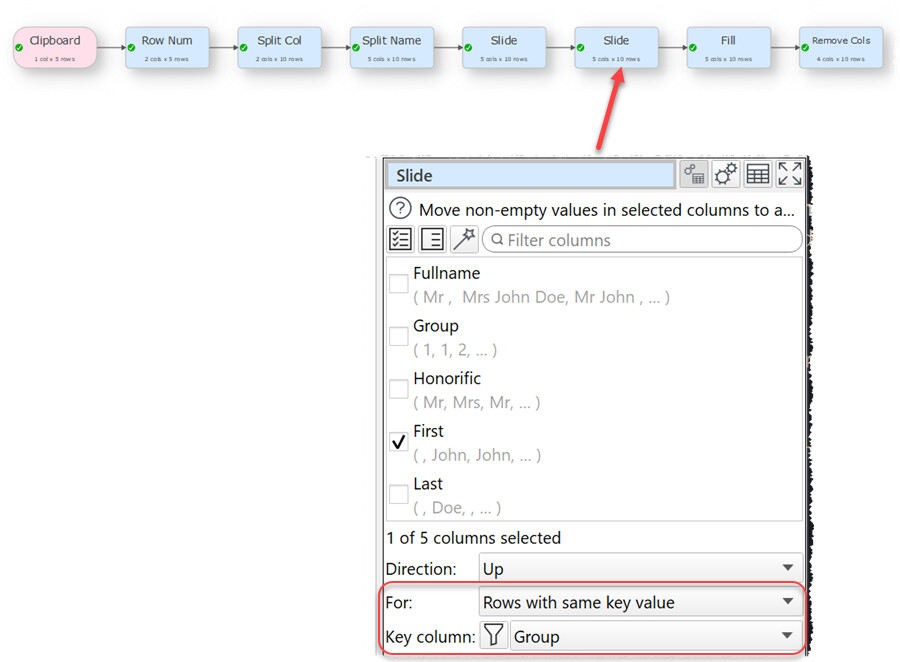900x662 pixels.
Task: Select the Slide node feeding into Fill
Action: pyautogui.click(x=616, y=48)
